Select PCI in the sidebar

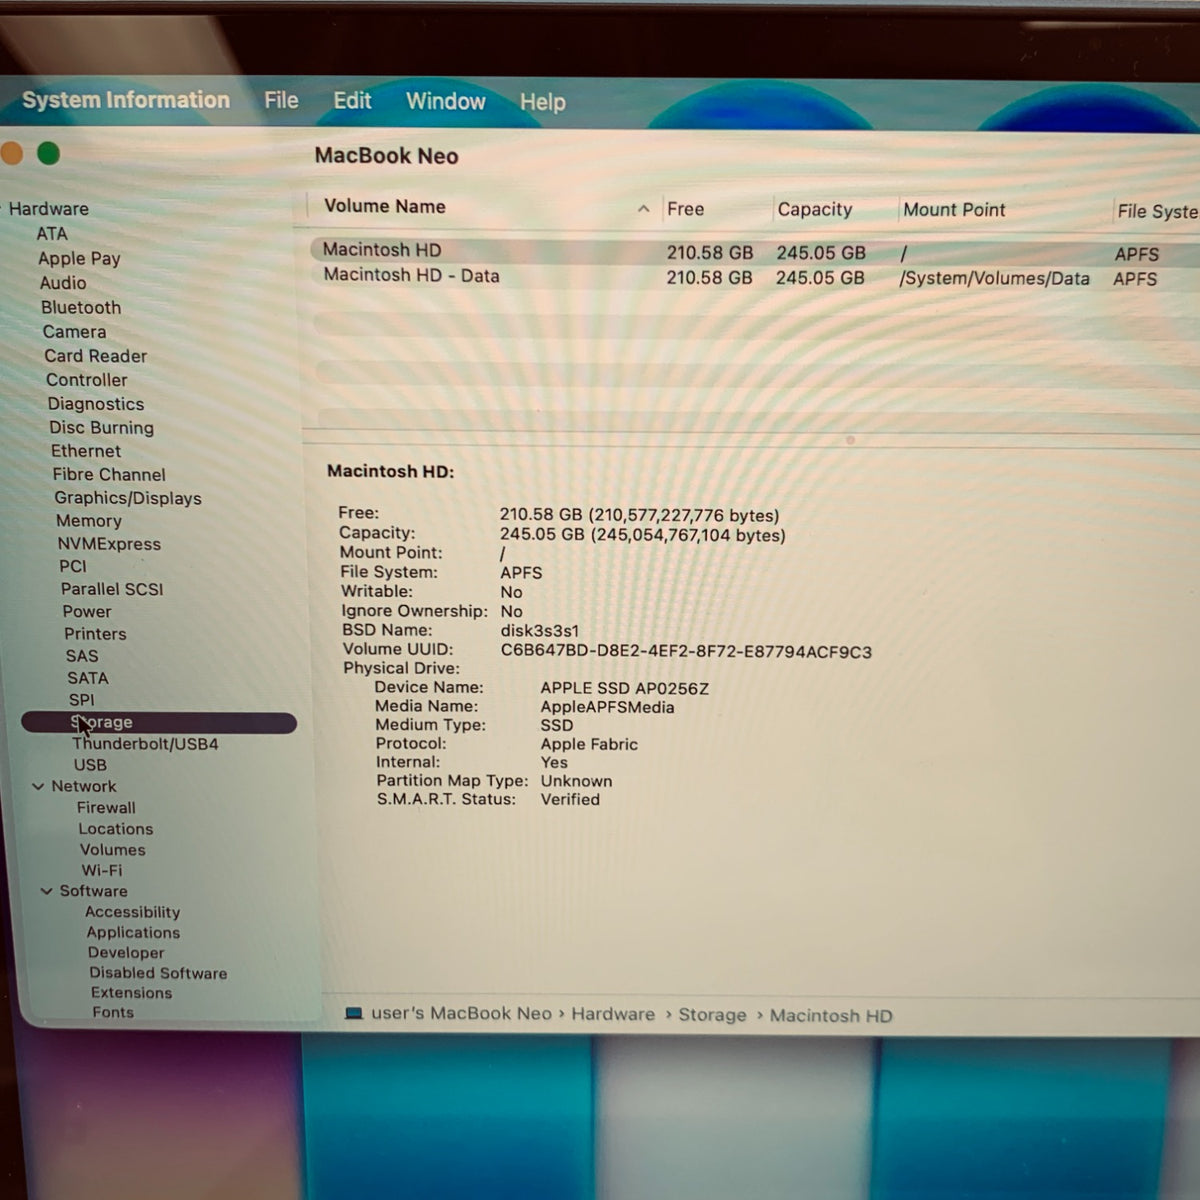click(73, 566)
